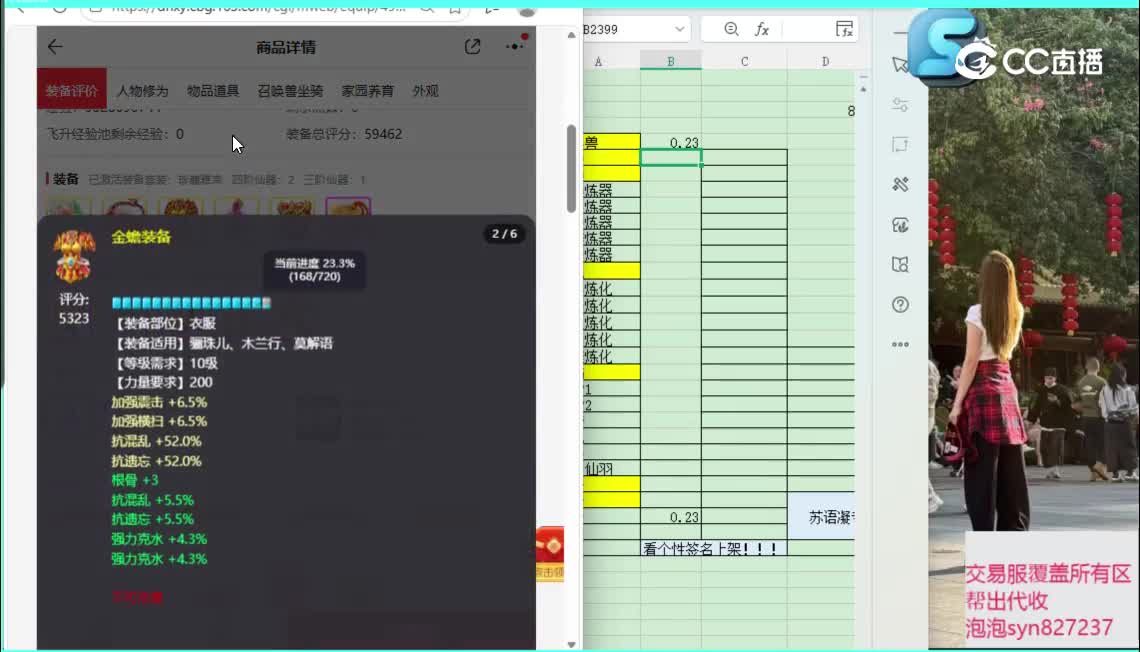Click the red envelope floating icon

[x=550, y=553]
